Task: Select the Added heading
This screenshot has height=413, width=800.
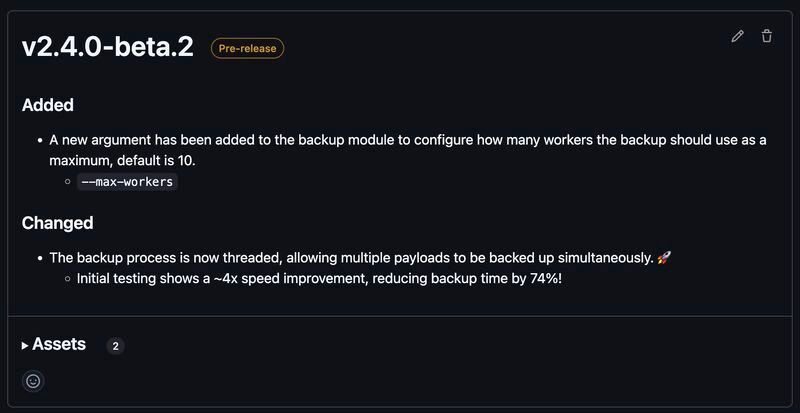Action: click(48, 105)
